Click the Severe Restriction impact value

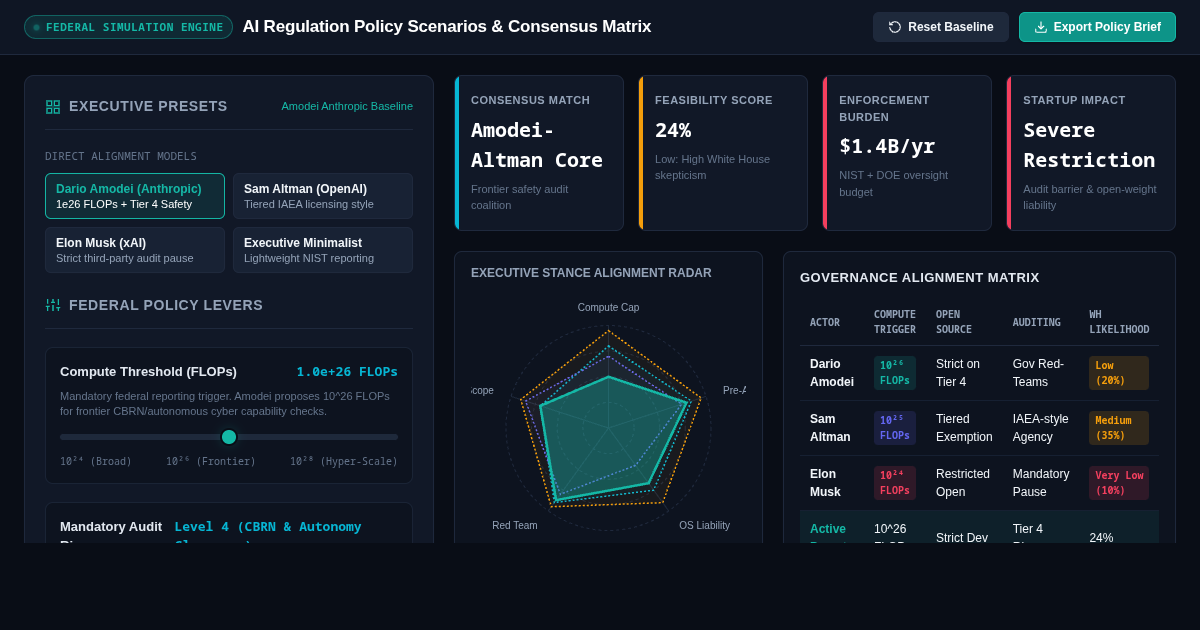click(x=1089, y=145)
